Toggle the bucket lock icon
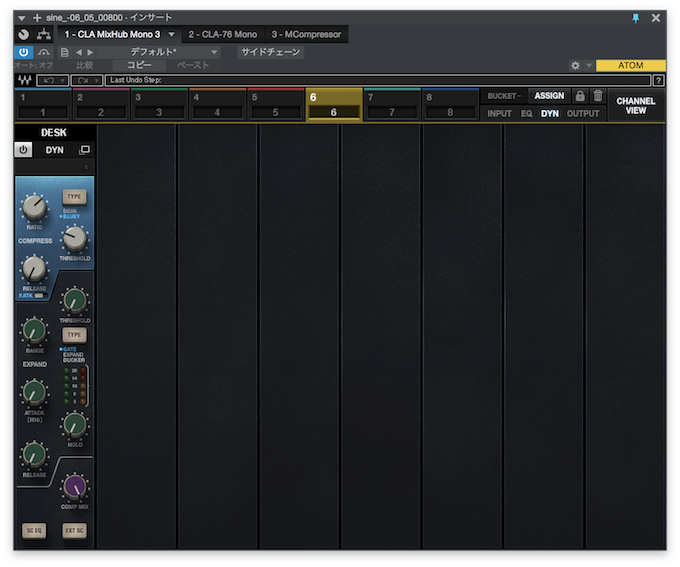680x567 pixels. point(580,96)
